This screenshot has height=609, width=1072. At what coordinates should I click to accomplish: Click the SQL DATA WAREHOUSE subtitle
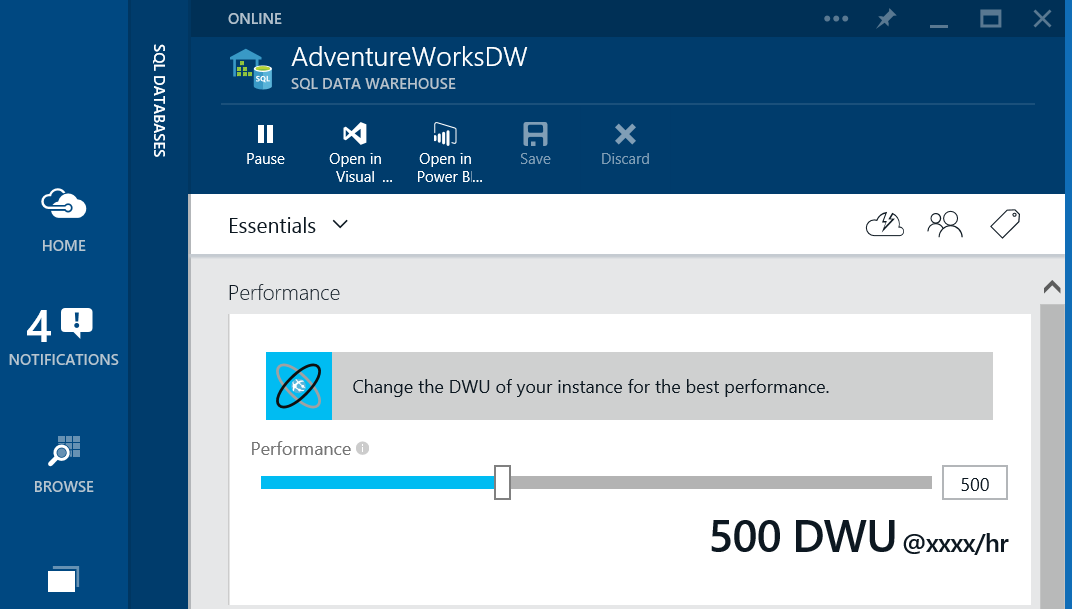coord(373,83)
